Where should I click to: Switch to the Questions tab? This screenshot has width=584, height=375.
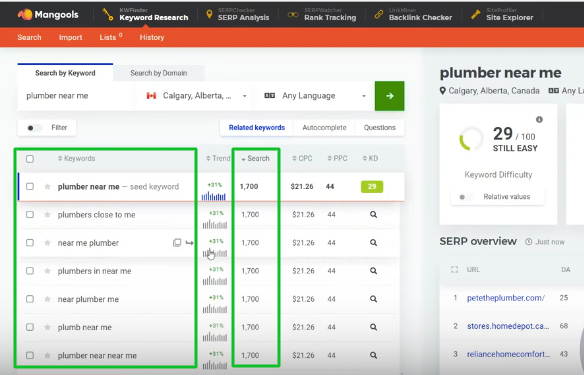[380, 128]
